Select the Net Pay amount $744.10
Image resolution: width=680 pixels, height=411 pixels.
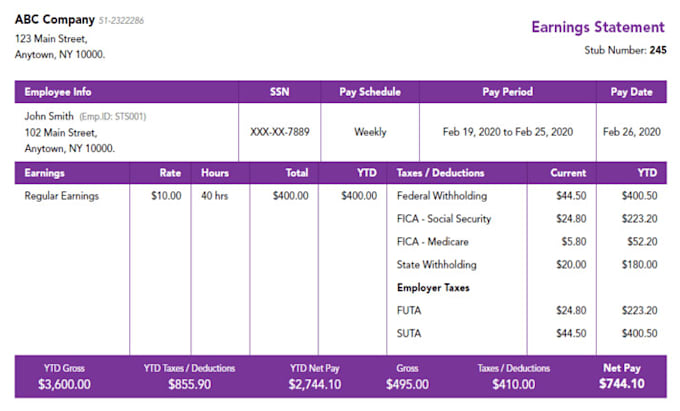pyautogui.click(x=622, y=384)
